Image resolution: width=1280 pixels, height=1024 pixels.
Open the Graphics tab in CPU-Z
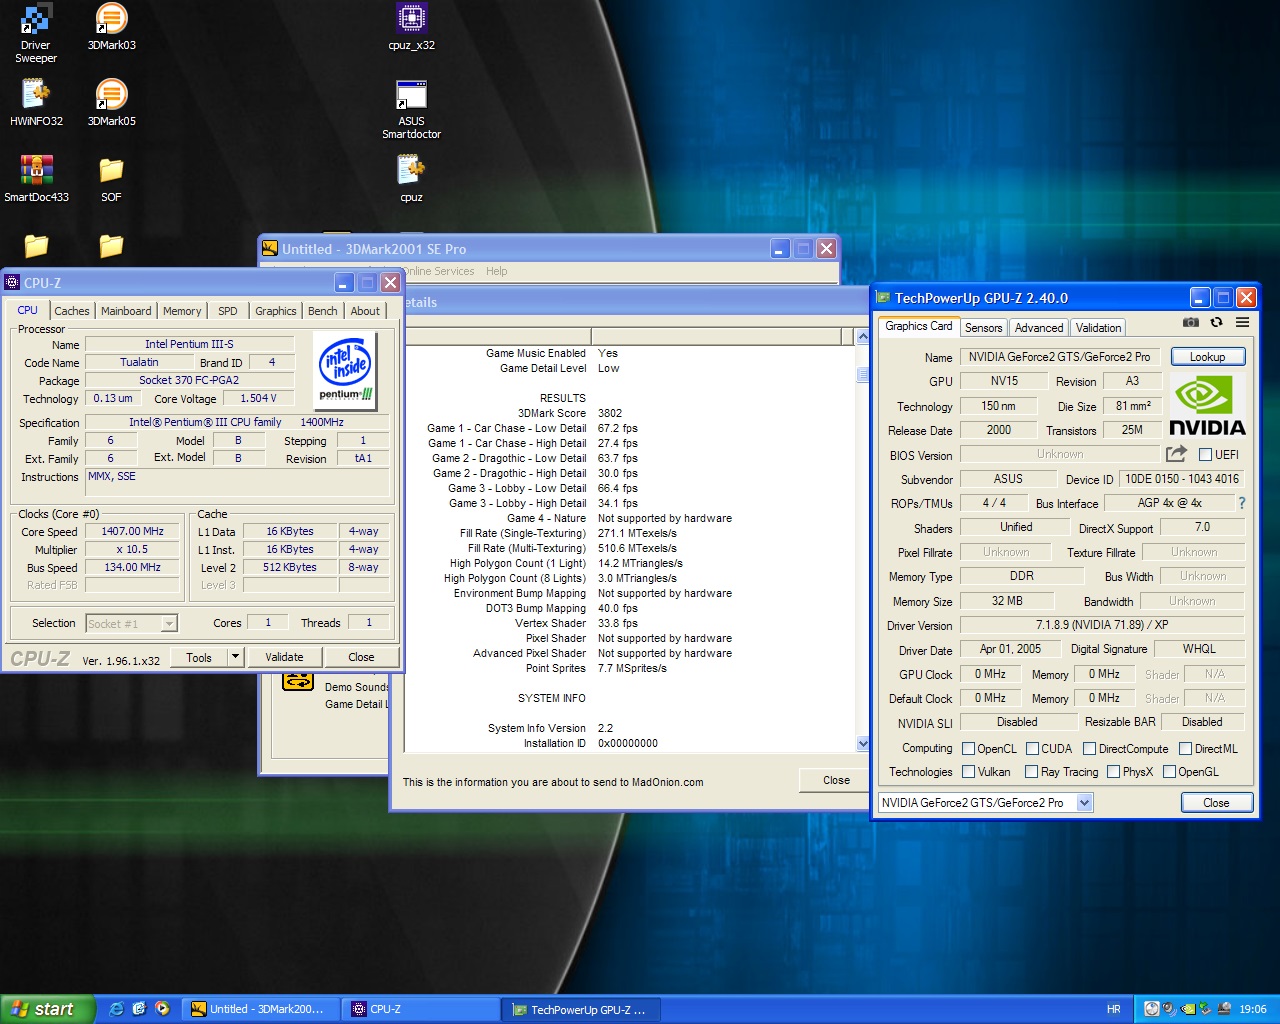(275, 311)
